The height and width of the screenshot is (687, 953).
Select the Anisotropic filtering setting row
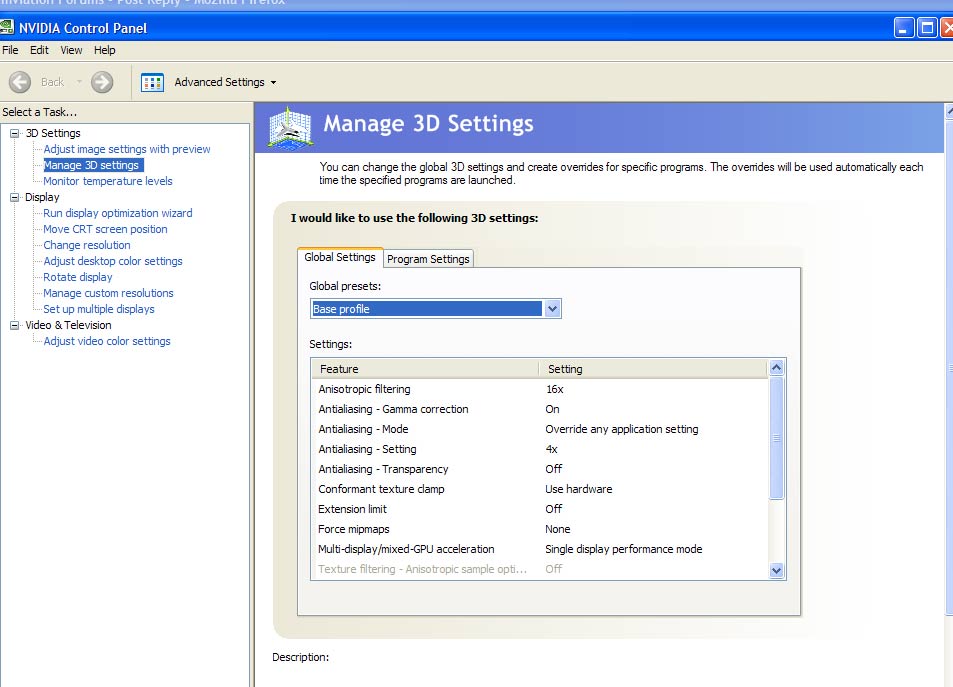click(364, 389)
